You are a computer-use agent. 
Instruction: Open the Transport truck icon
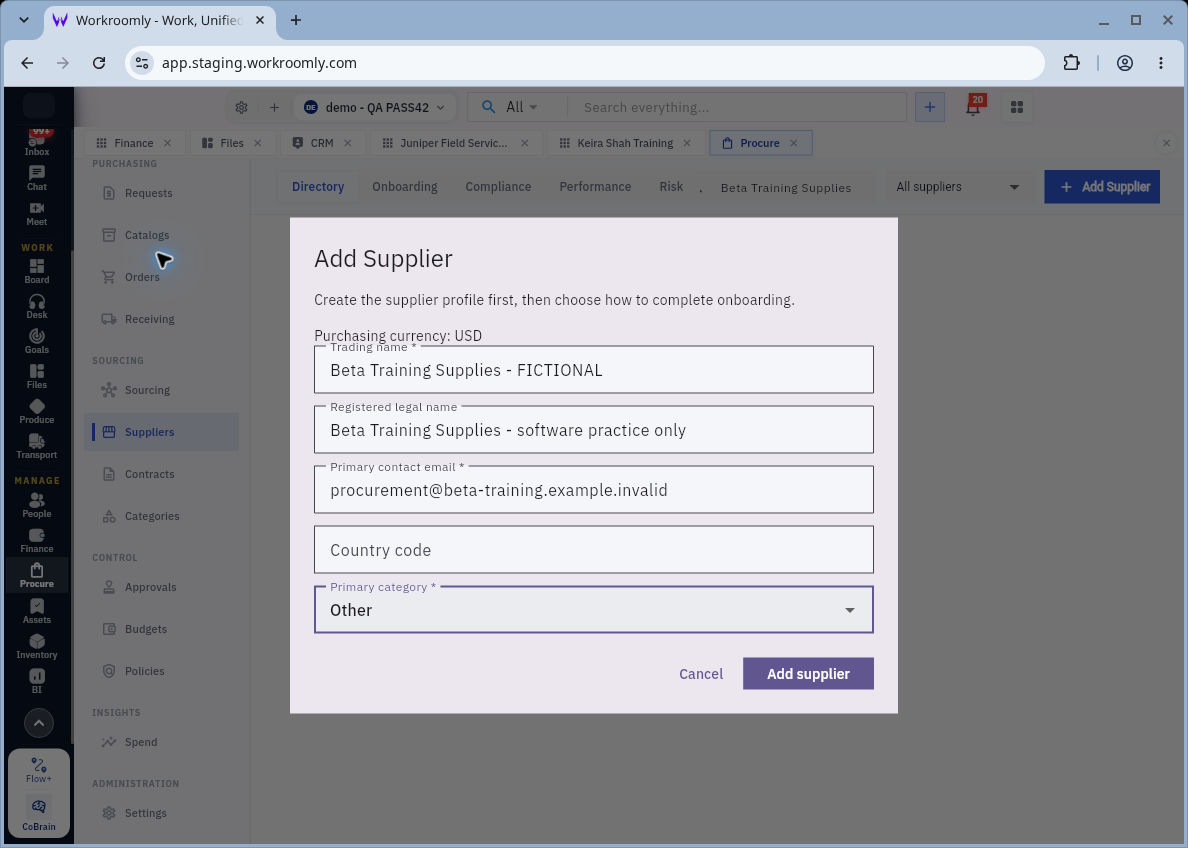36,446
